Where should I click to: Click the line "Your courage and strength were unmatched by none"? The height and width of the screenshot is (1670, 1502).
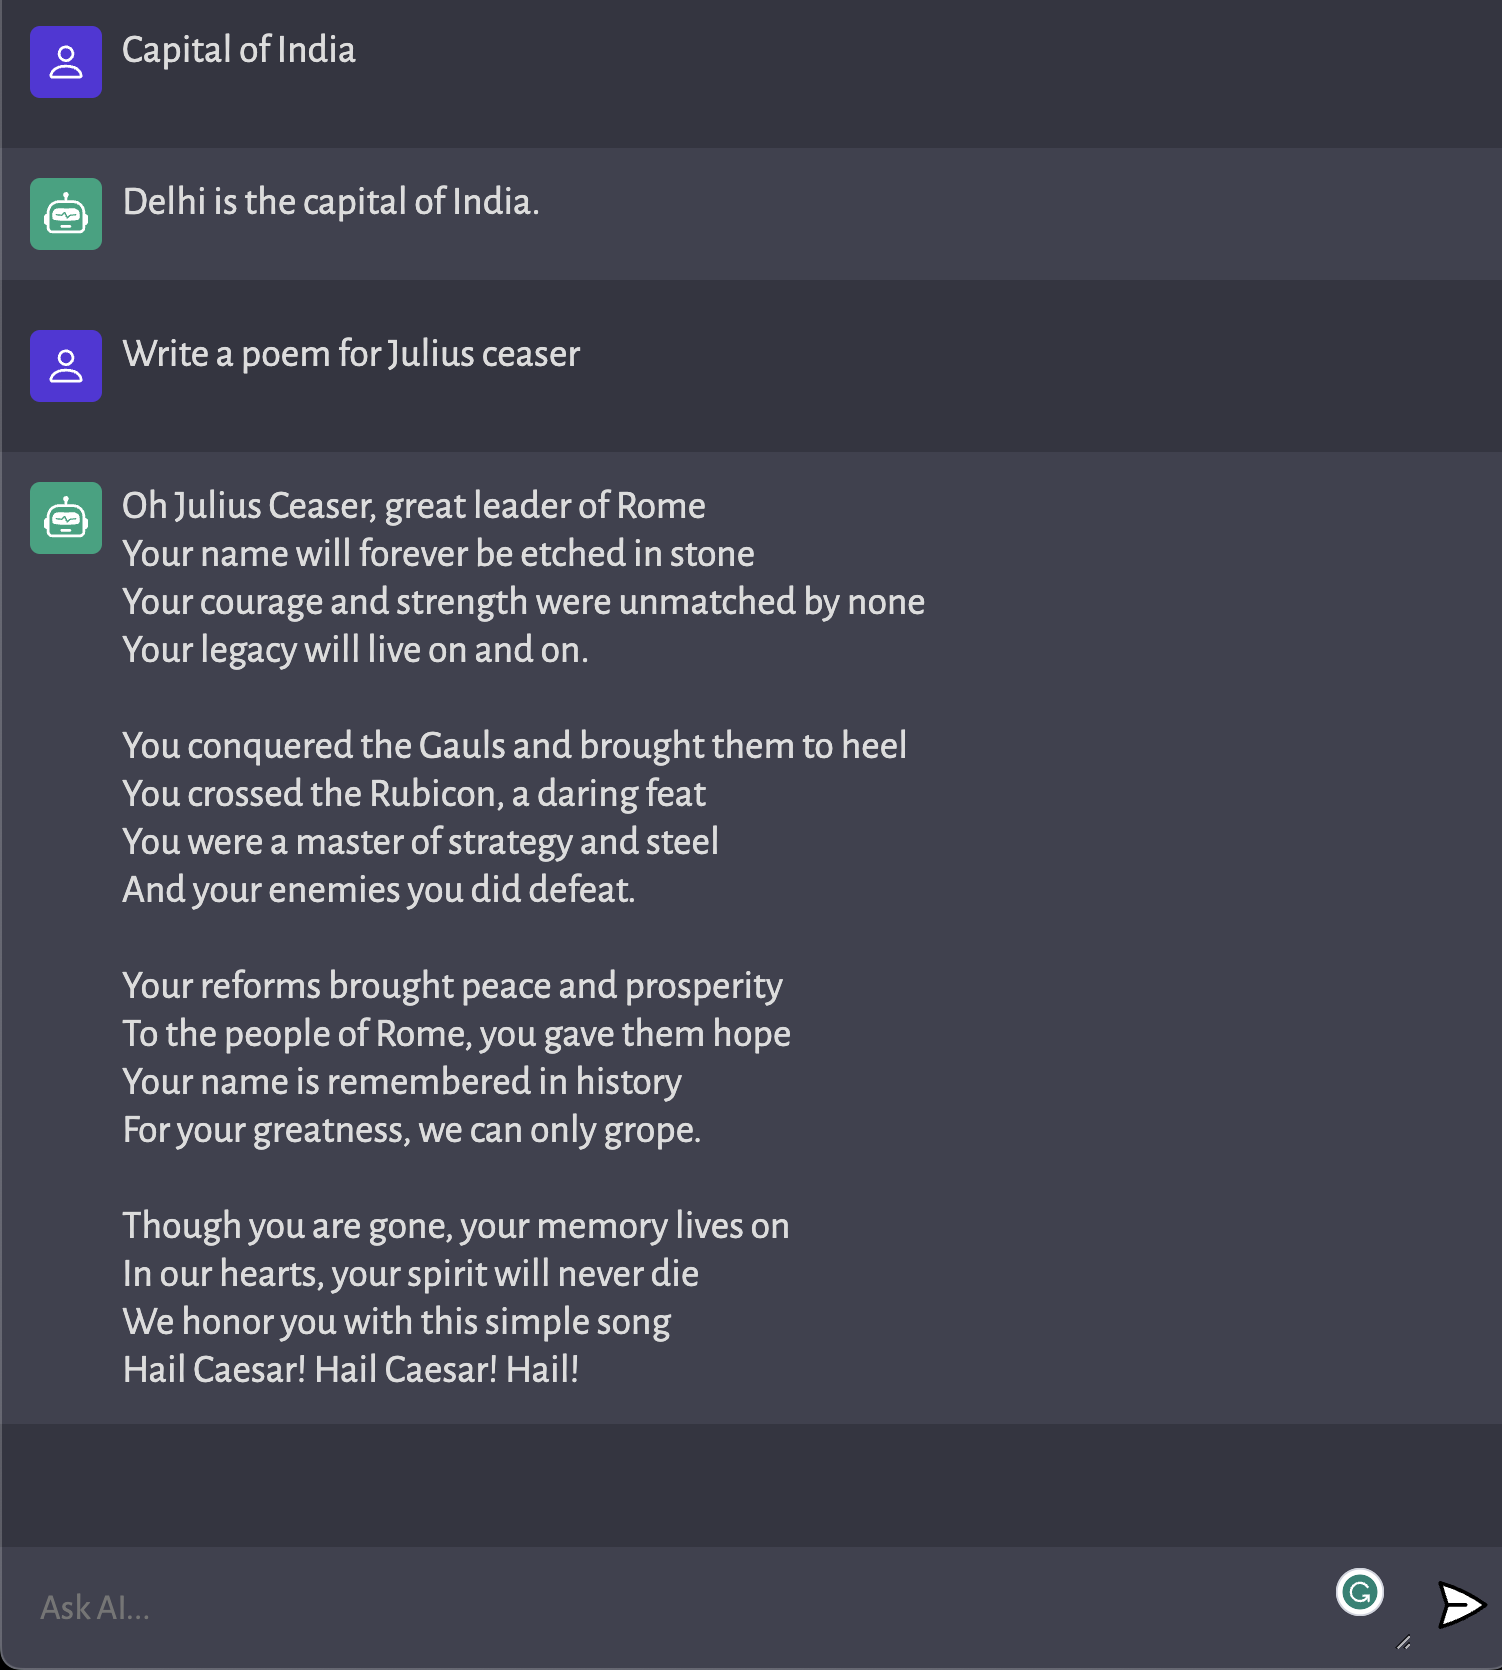click(524, 602)
